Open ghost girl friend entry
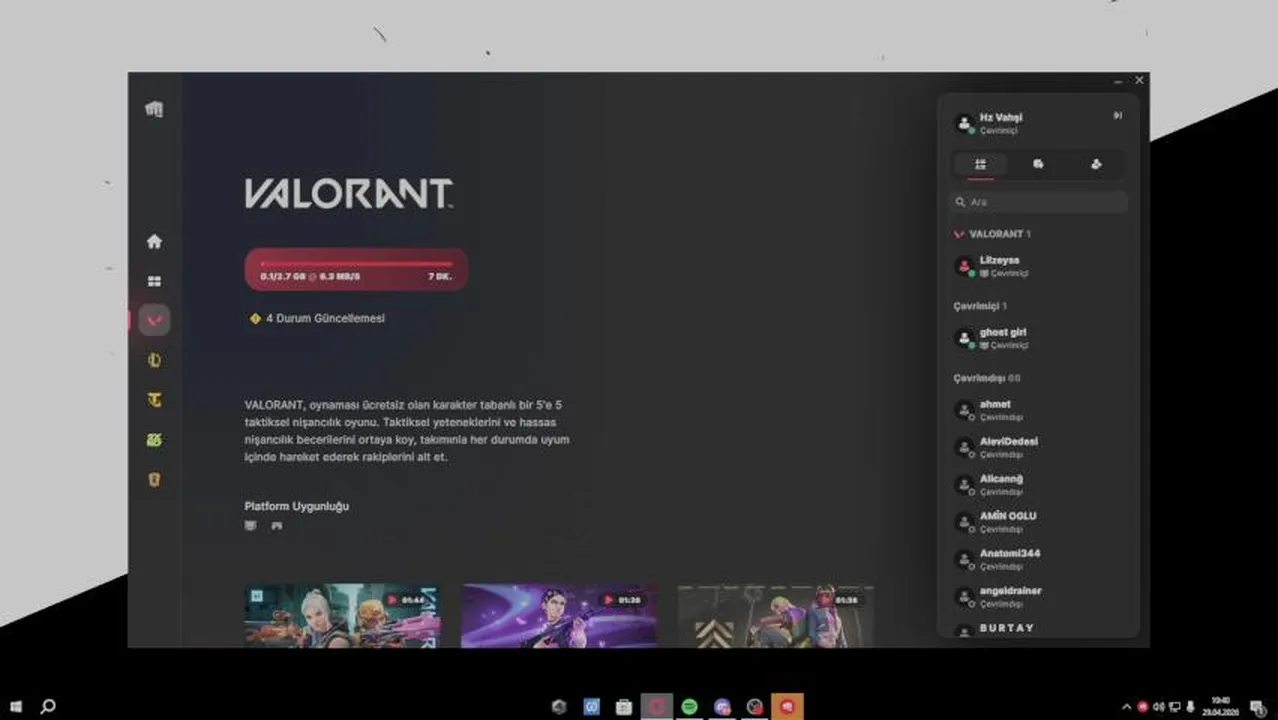 click(1039, 338)
